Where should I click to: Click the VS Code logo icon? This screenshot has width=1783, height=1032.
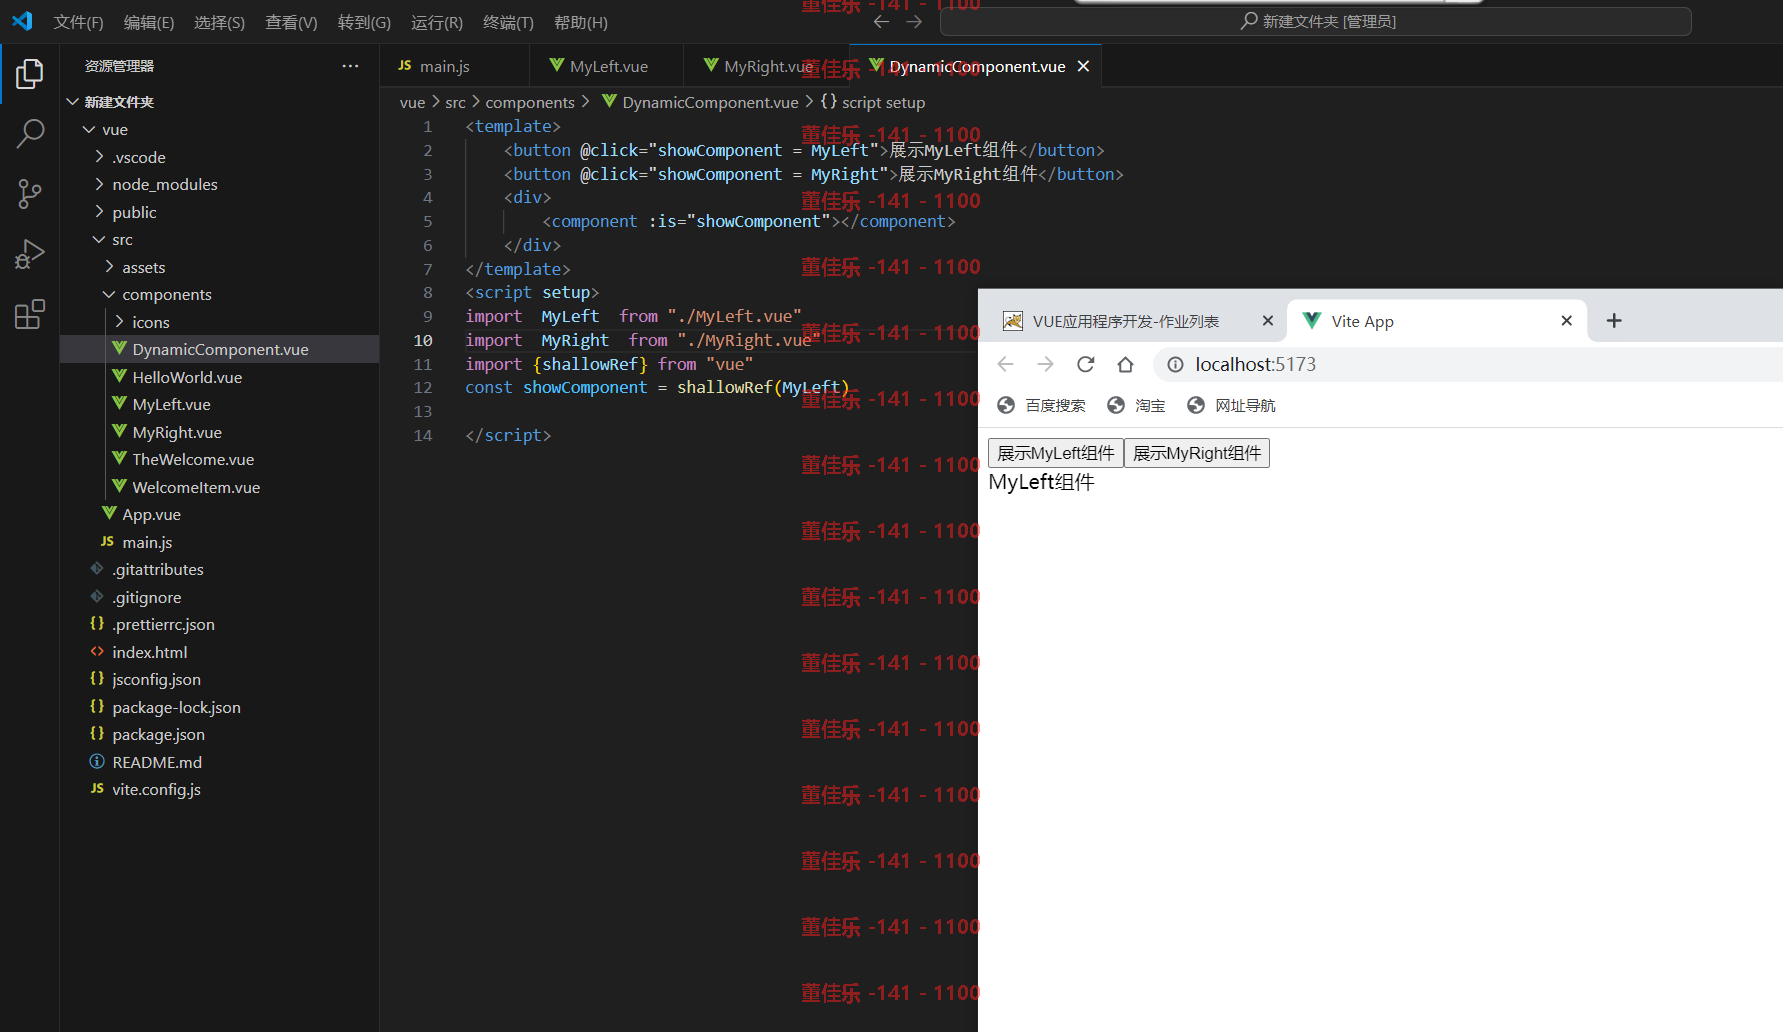point(22,21)
